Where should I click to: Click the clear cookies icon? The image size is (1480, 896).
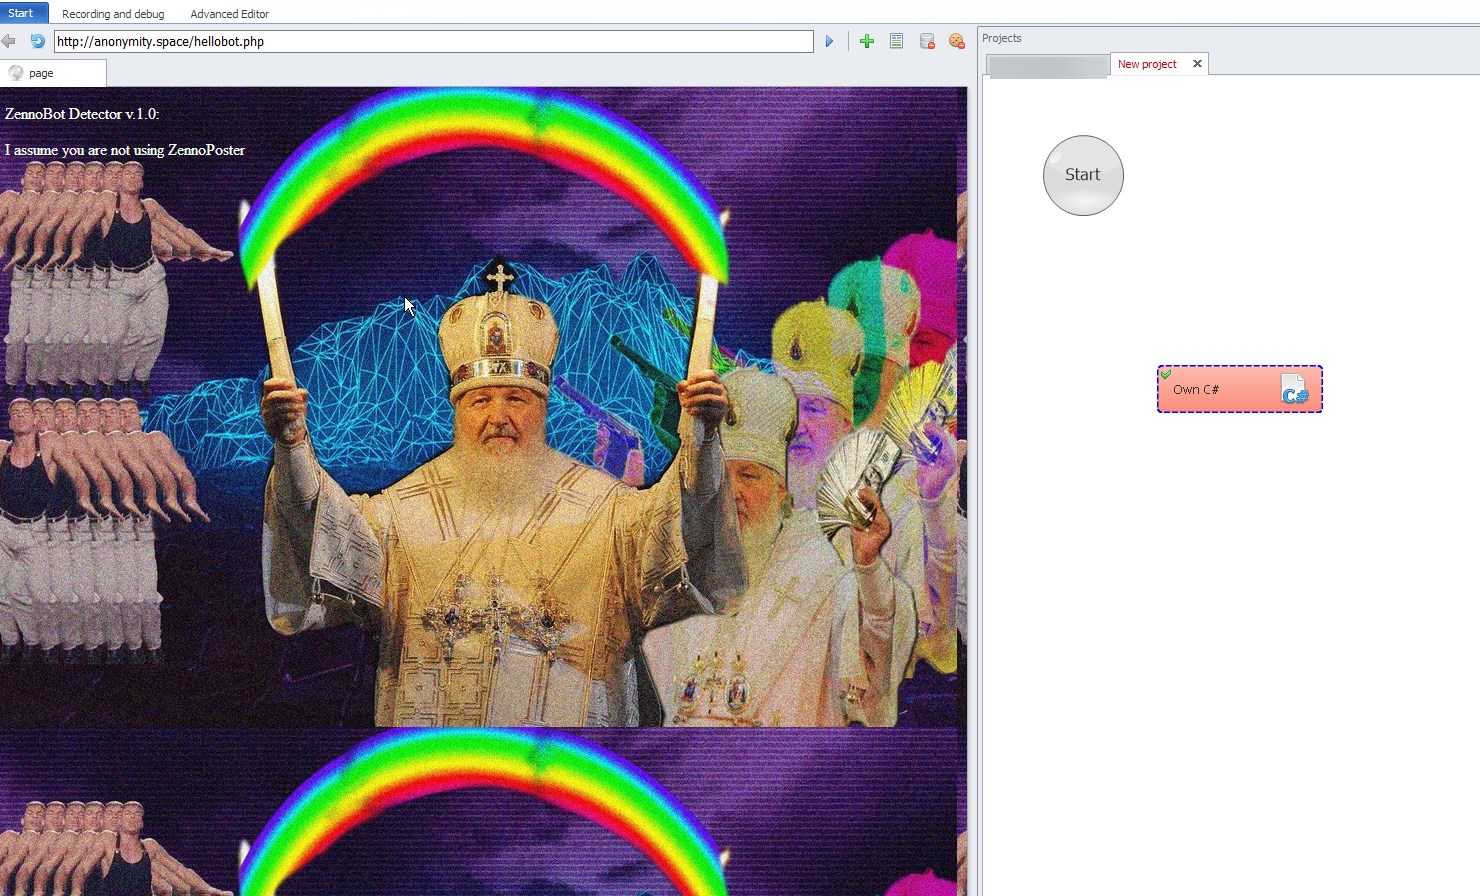coord(957,41)
